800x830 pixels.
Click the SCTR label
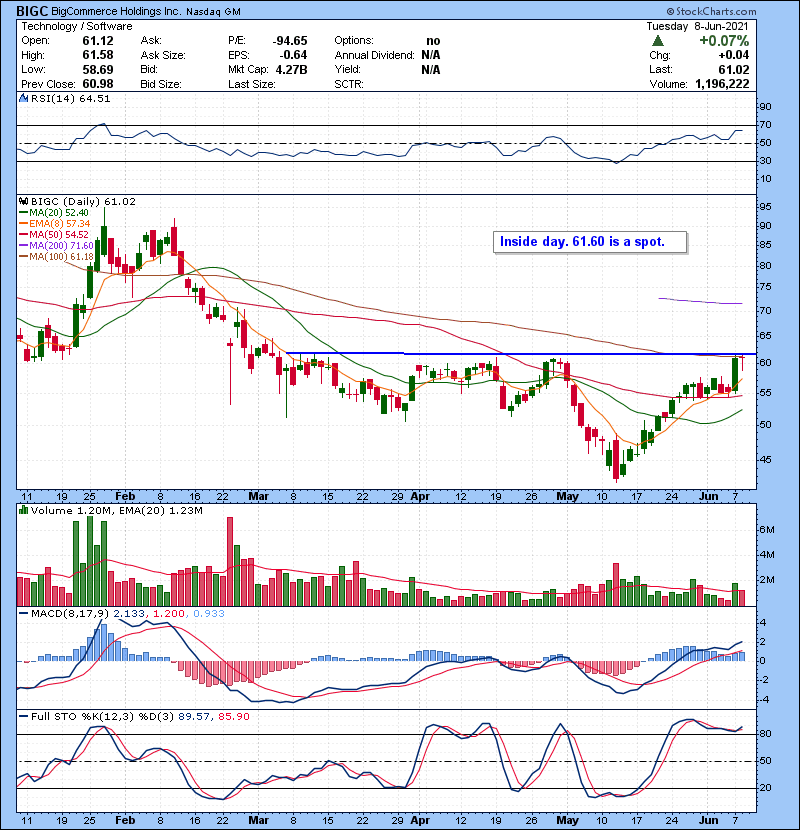348,84
